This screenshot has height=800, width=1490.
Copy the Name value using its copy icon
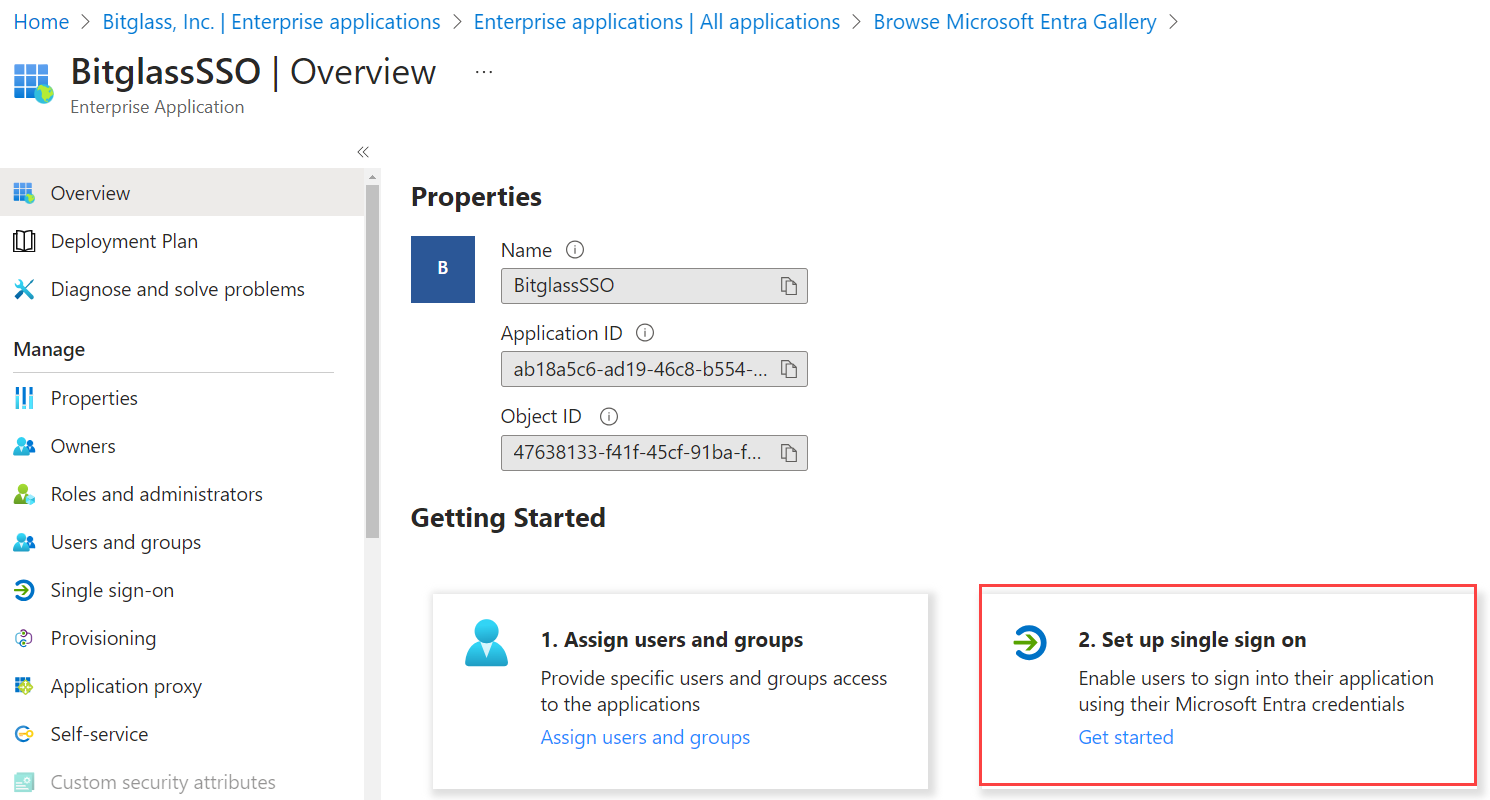[789, 286]
